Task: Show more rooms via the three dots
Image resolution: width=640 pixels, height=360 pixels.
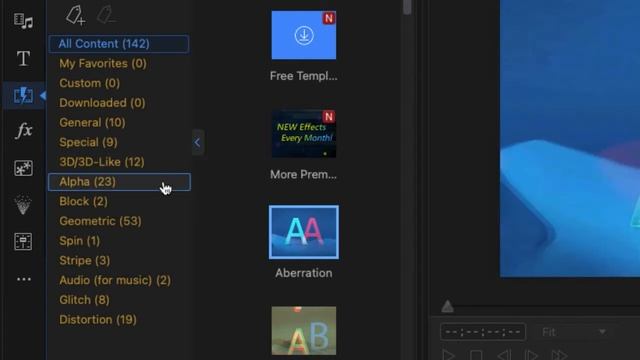Action: [x=24, y=279]
